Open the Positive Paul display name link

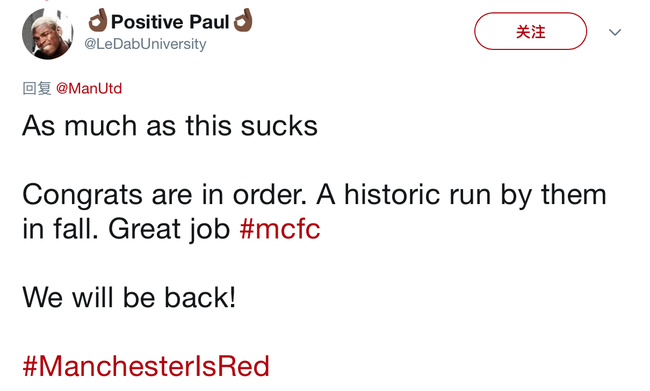pyautogui.click(x=170, y=22)
